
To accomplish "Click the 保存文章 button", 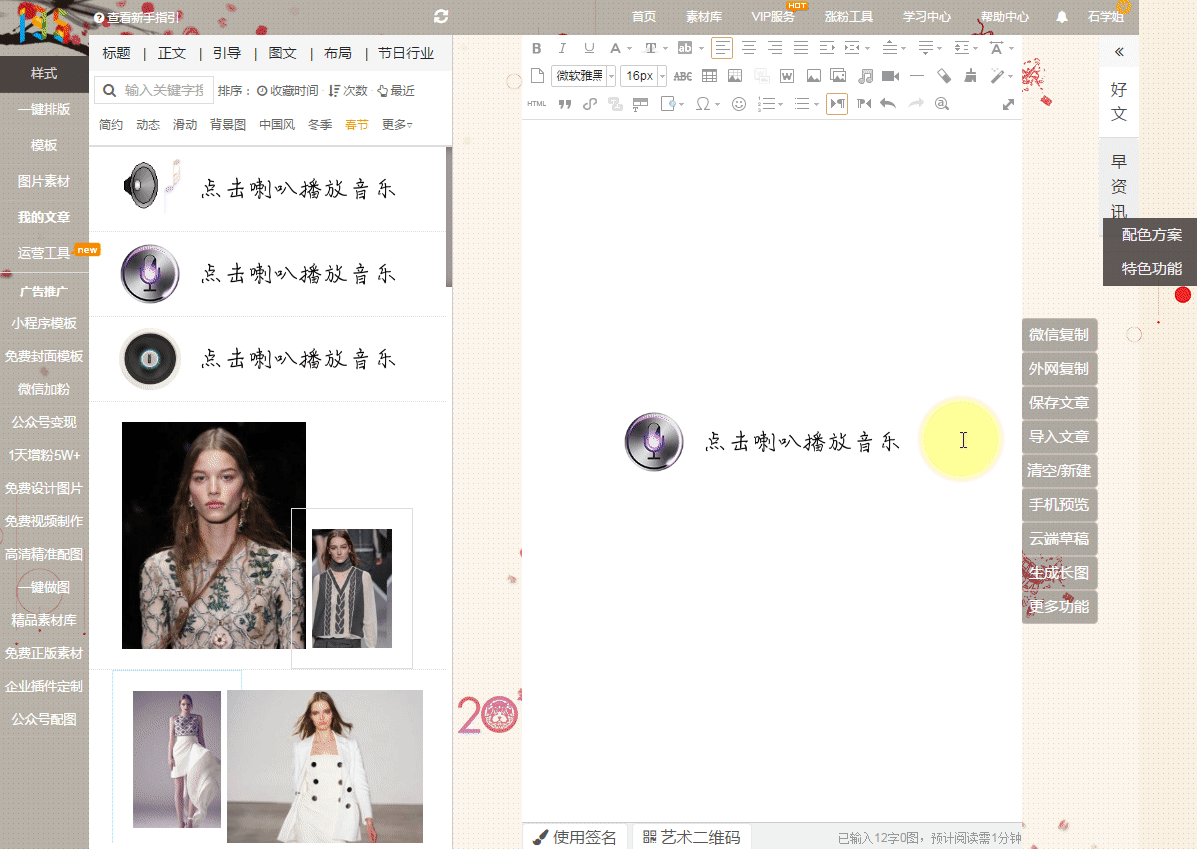I will point(1059,403).
